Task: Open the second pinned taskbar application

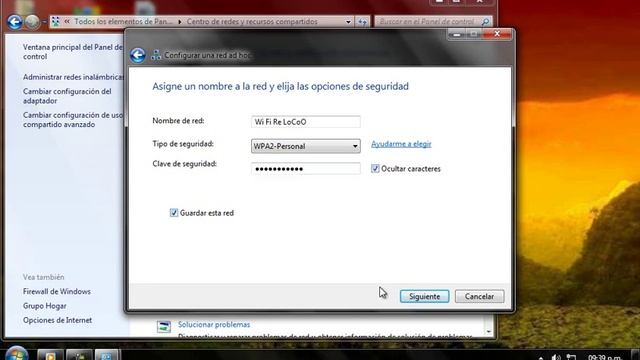Action: click(x=78, y=355)
